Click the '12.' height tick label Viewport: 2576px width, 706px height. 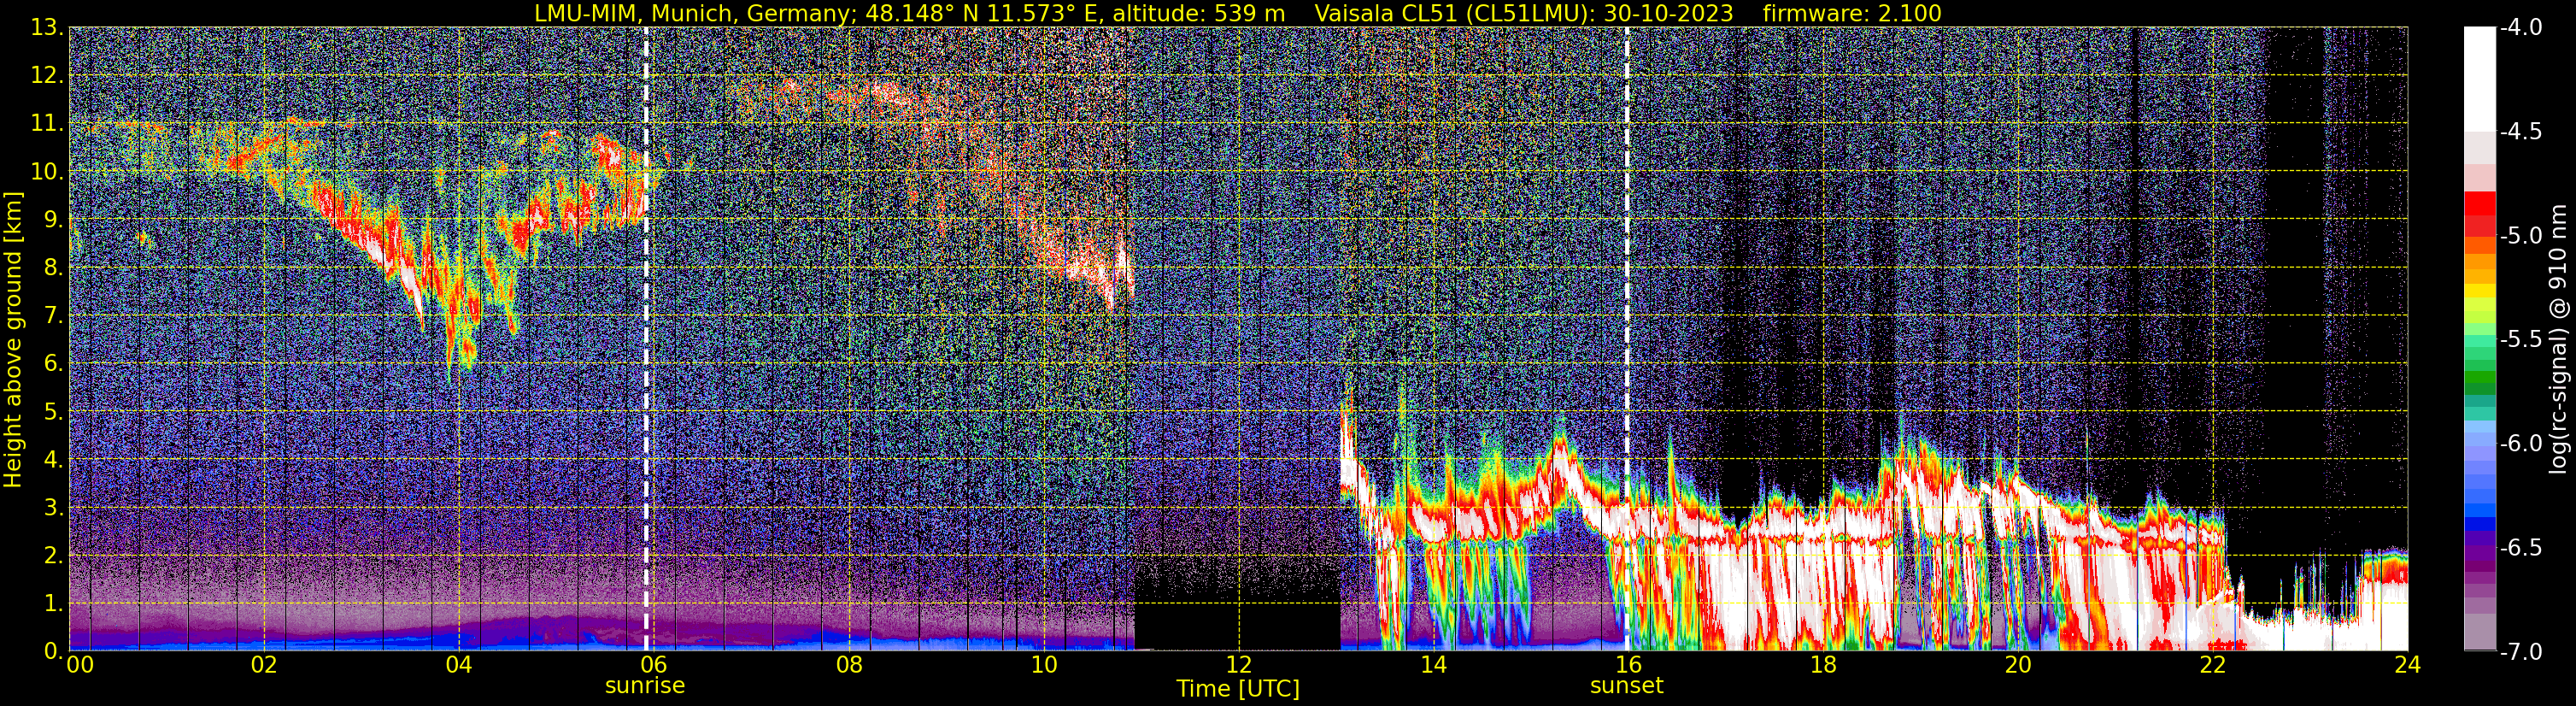click(46, 76)
